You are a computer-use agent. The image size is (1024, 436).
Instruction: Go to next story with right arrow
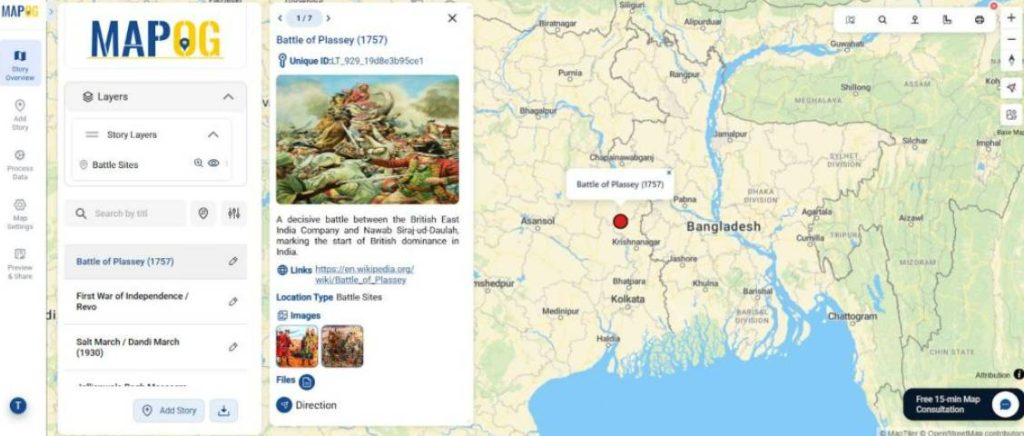[328, 18]
